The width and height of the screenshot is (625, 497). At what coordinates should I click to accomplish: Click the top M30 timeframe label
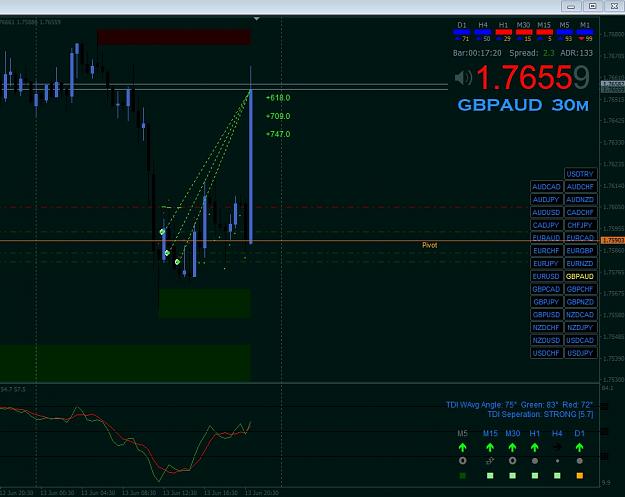click(x=523, y=25)
